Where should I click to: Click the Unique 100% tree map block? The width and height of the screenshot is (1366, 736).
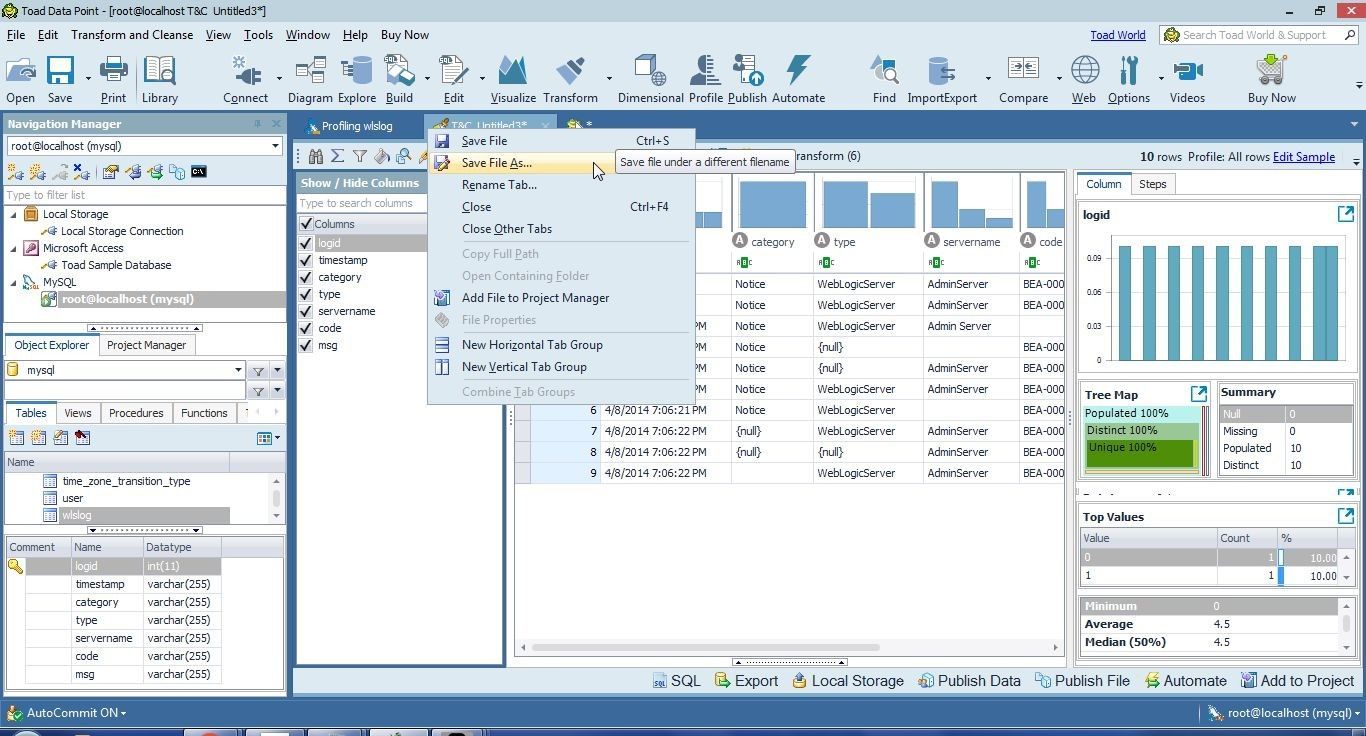point(1139,454)
